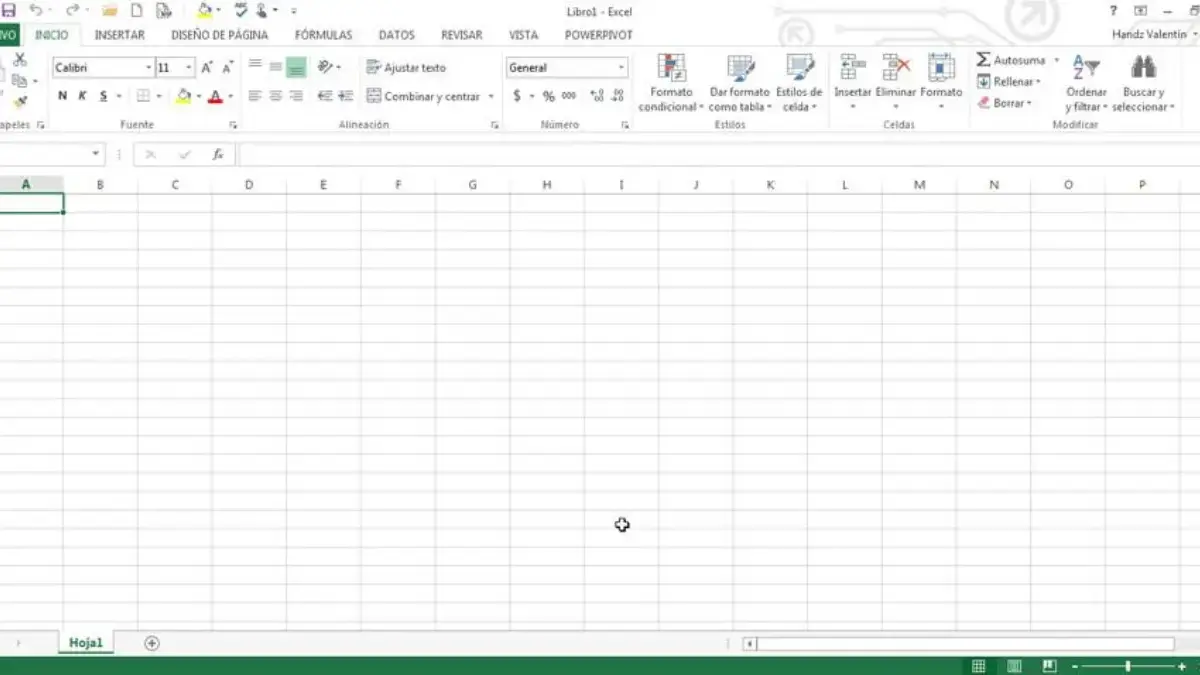Open the Formato cells menu

coord(941,82)
